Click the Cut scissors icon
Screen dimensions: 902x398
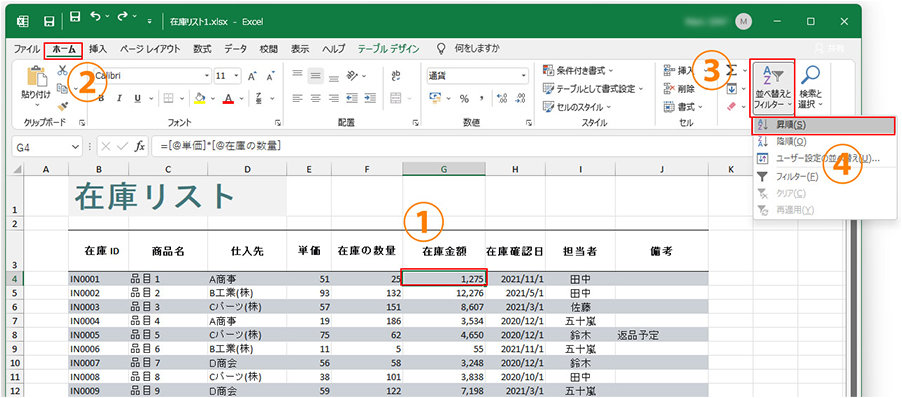[63, 71]
